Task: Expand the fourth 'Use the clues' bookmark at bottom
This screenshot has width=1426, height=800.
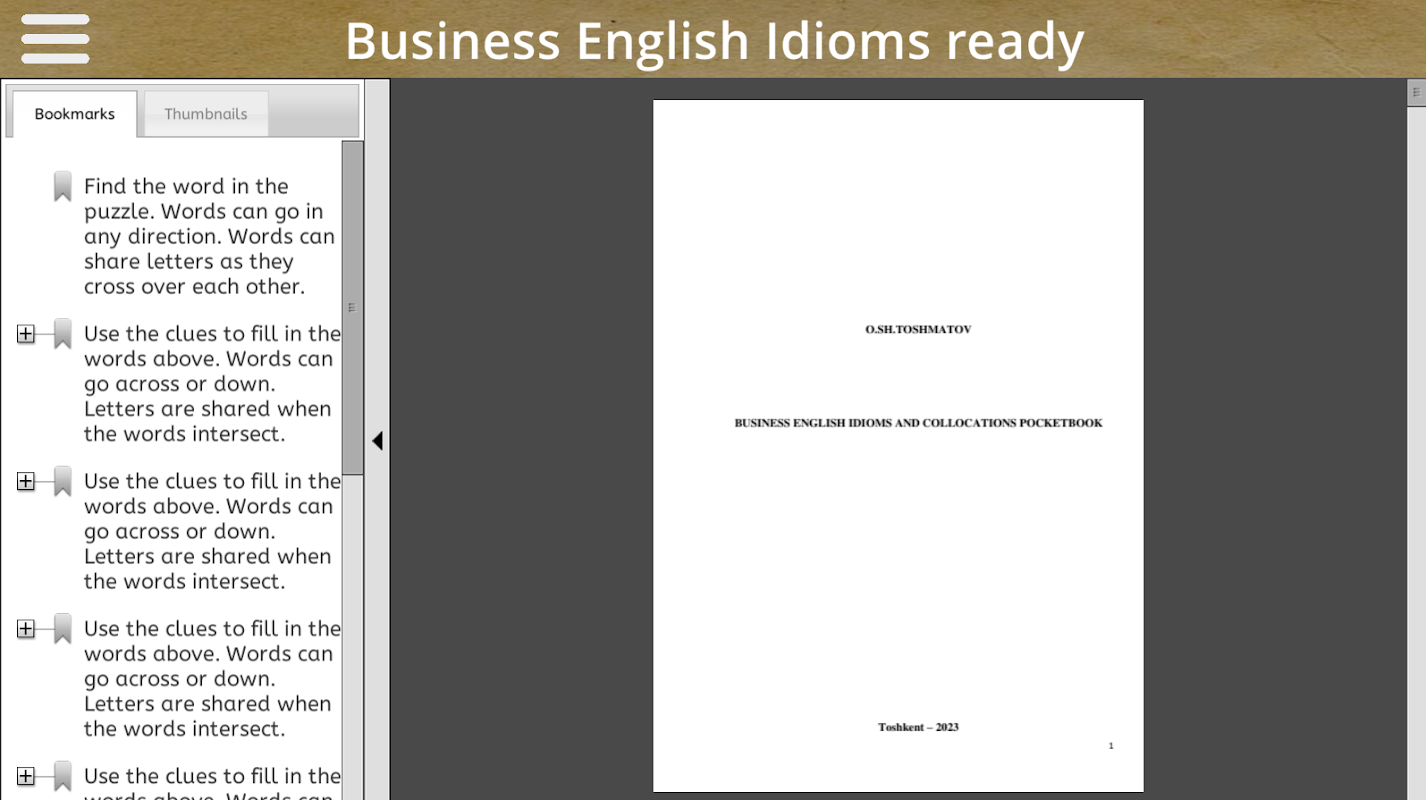Action: pyautogui.click(x=26, y=776)
